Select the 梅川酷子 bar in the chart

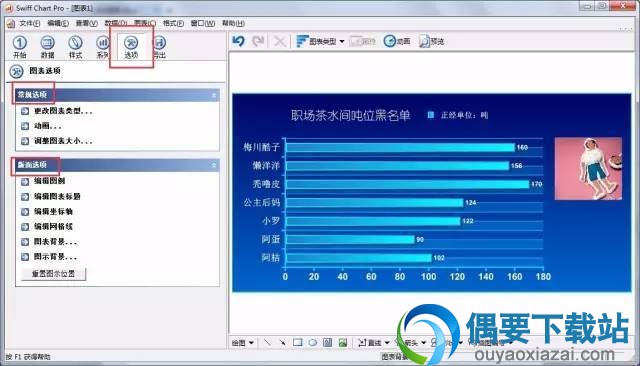tap(400, 147)
